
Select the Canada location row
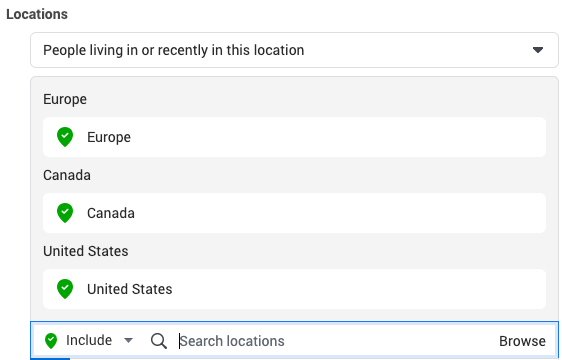coord(294,213)
